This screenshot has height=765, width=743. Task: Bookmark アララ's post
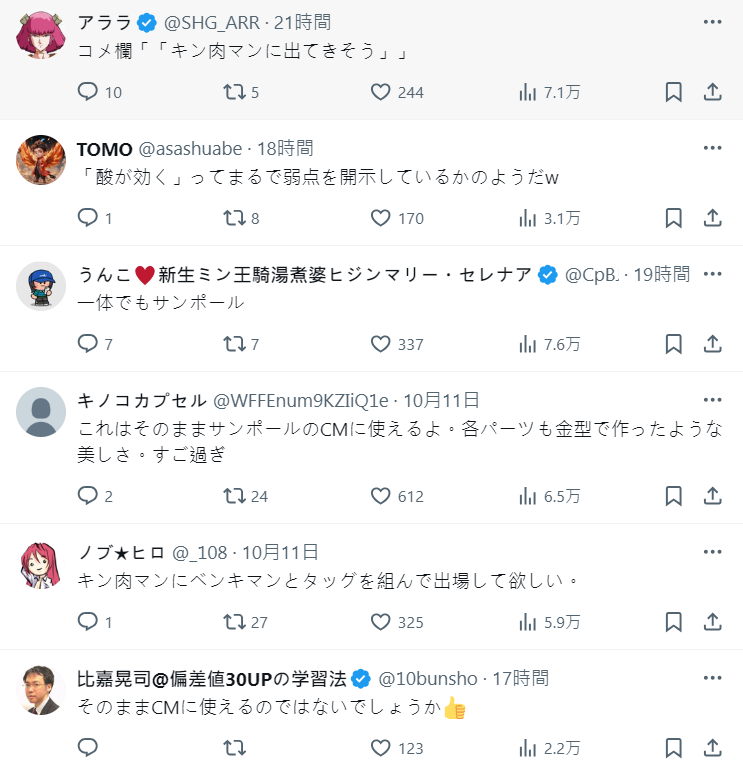(674, 92)
